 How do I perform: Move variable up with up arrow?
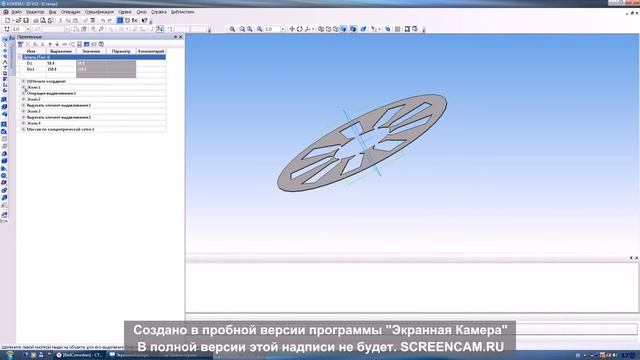[x=50, y=44]
